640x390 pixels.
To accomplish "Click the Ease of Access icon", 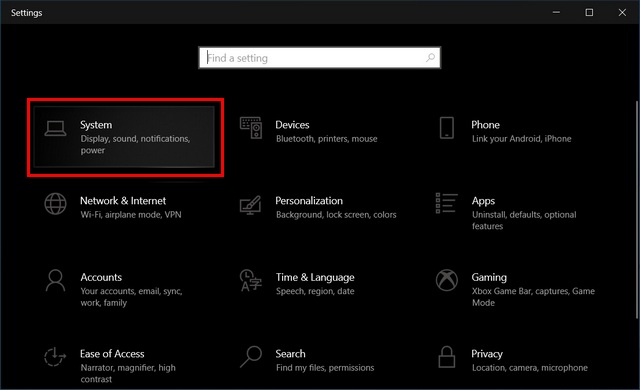I will [x=55, y=357].
